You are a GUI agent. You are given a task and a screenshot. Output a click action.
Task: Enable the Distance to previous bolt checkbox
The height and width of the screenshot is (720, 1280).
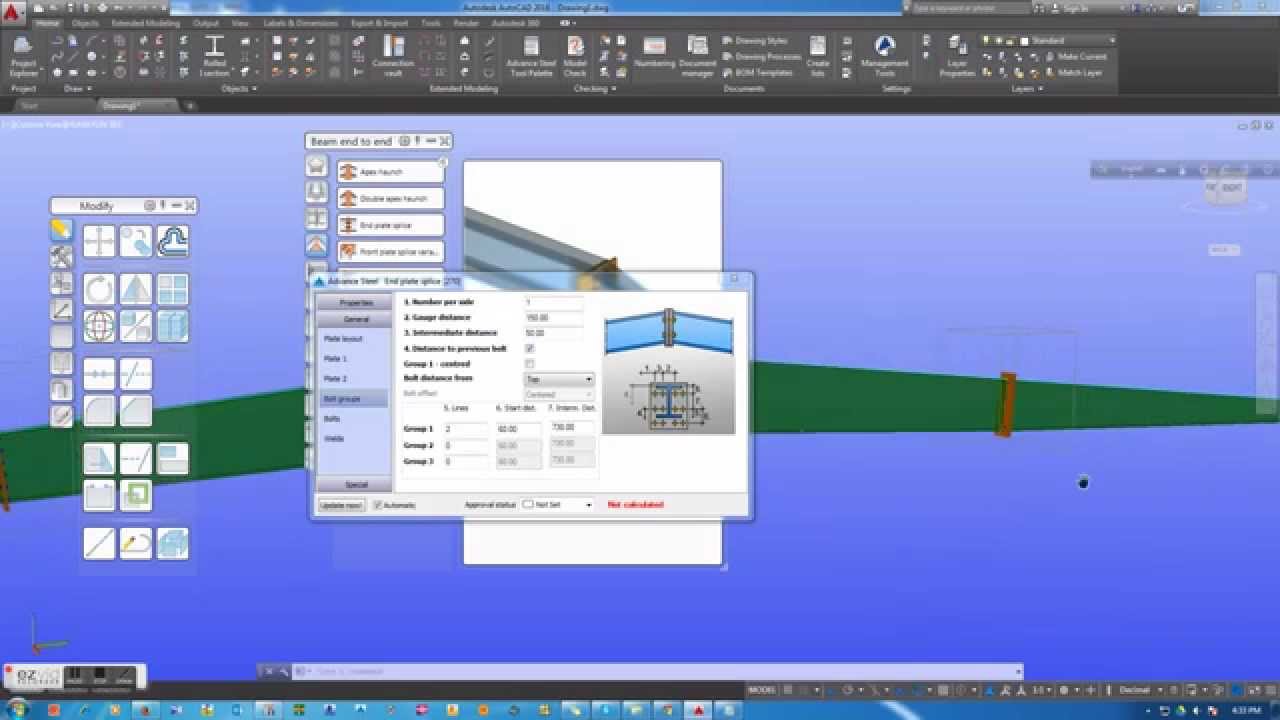tap(530, 349)
